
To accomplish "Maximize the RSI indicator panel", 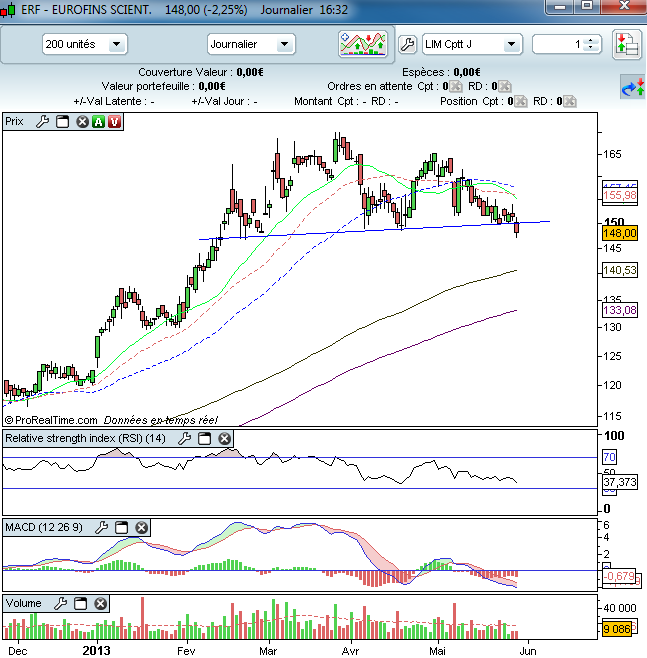I will (x=204, y=439).
